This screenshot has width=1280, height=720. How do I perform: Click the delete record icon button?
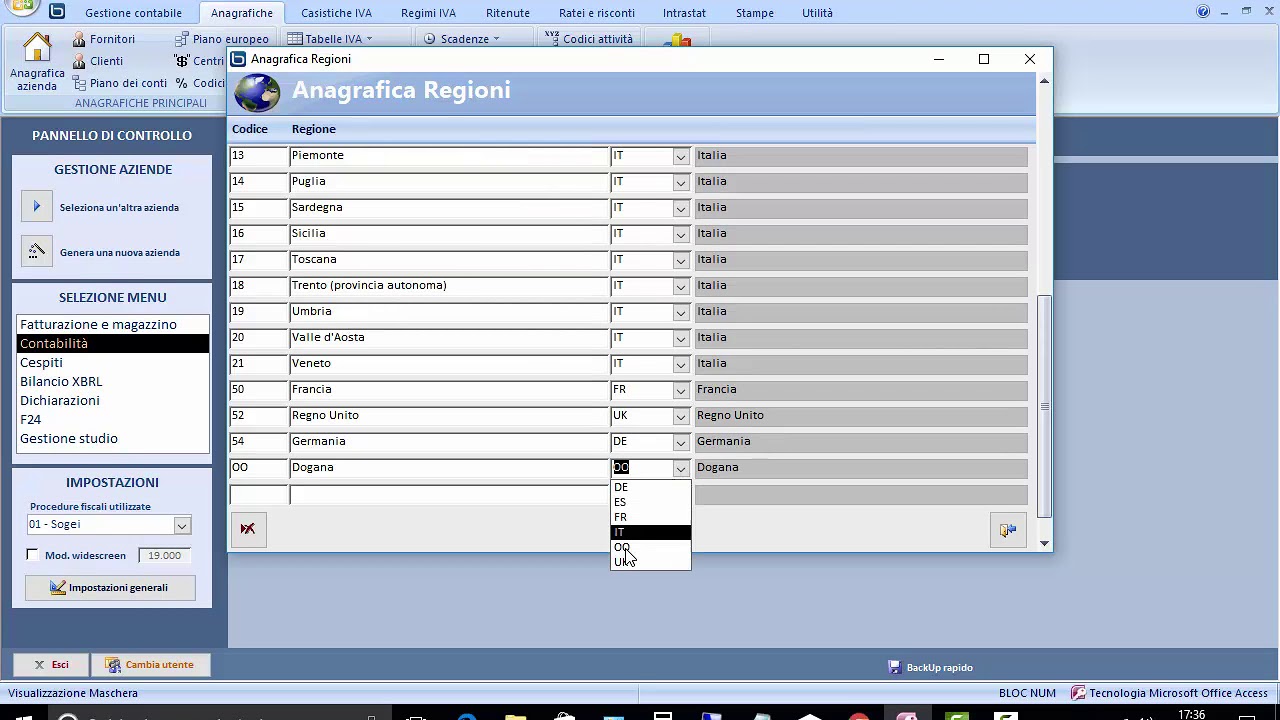pos(248,529)
